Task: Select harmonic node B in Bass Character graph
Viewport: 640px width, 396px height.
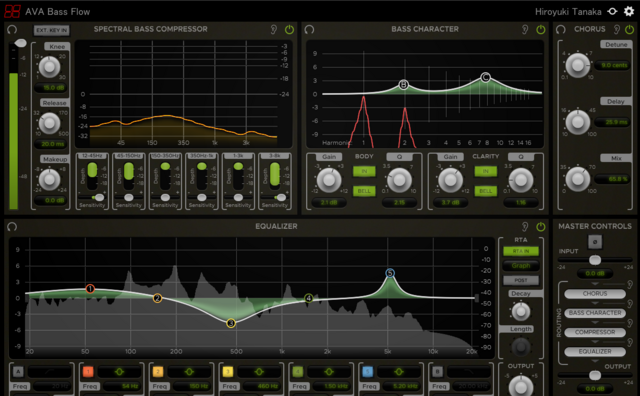Action: [404, 85]
